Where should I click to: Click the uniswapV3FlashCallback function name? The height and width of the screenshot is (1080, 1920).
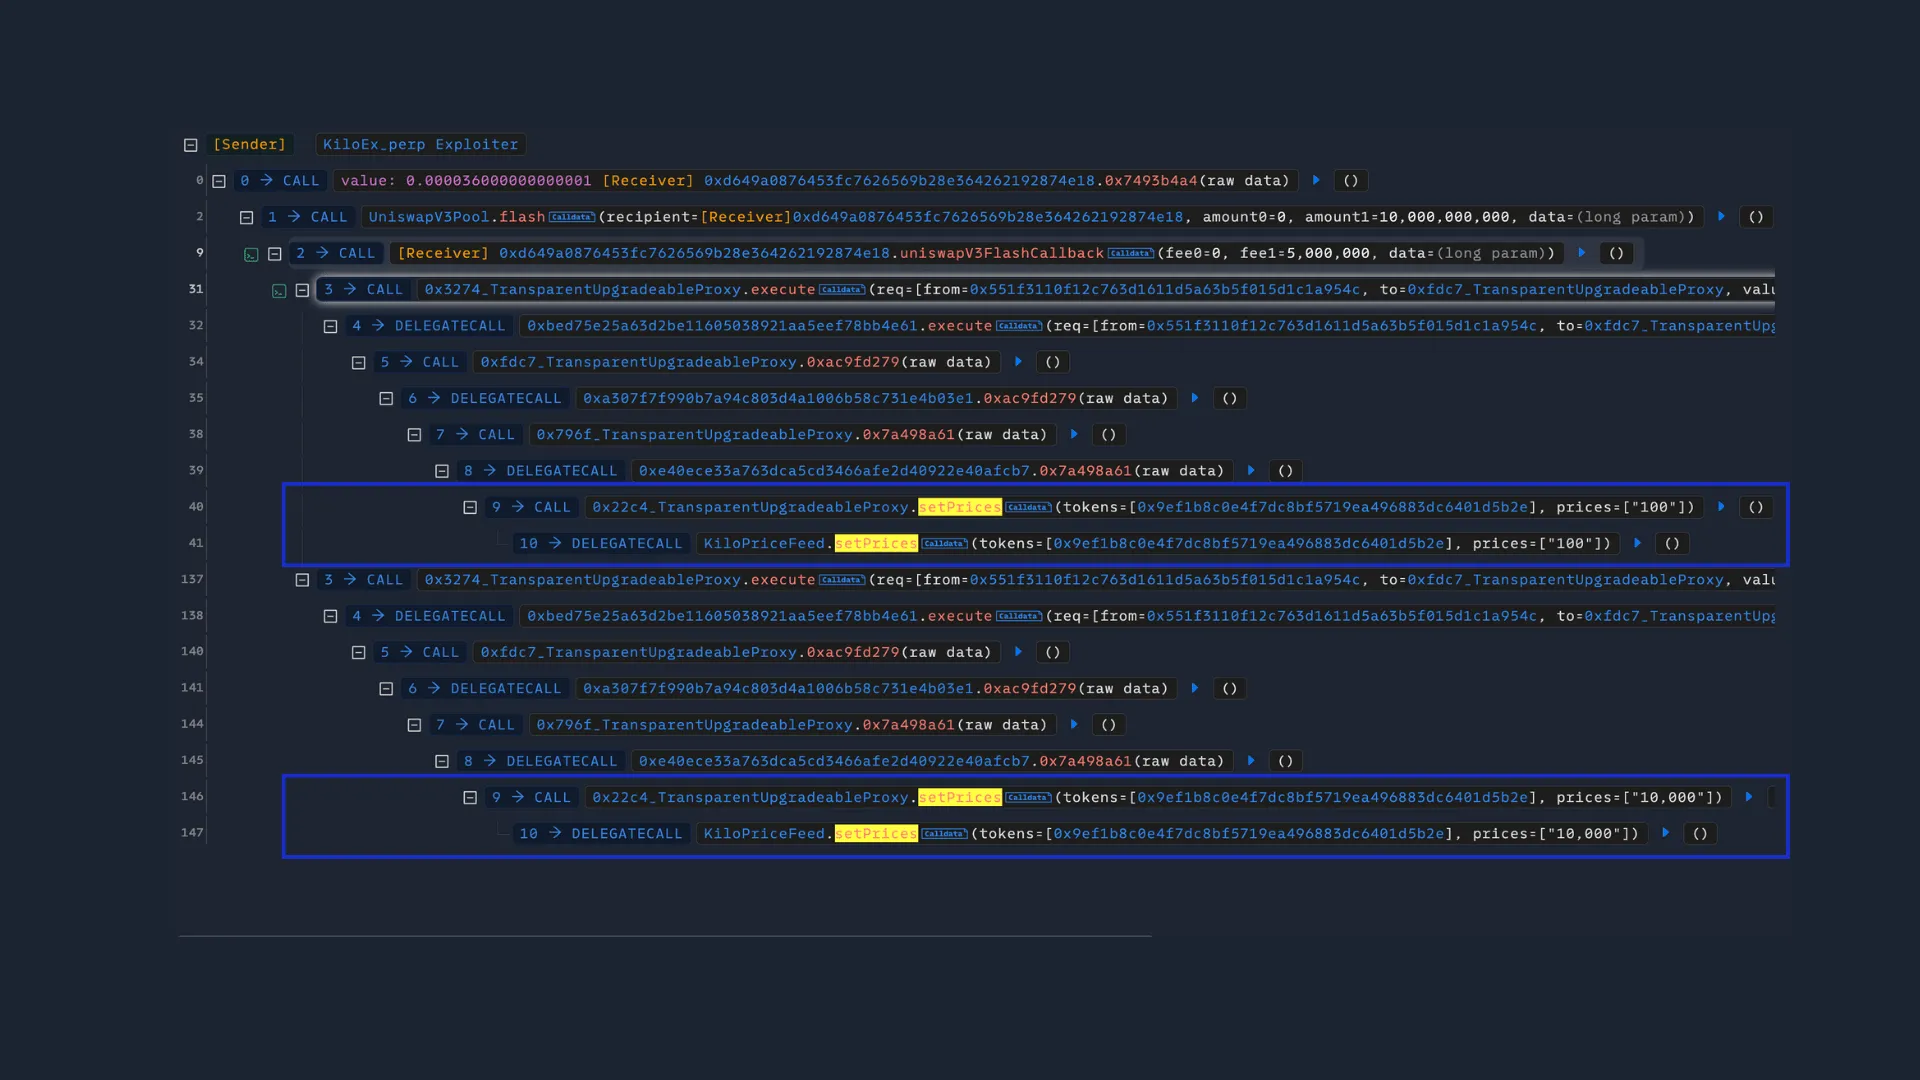[x=1002, y=253]
